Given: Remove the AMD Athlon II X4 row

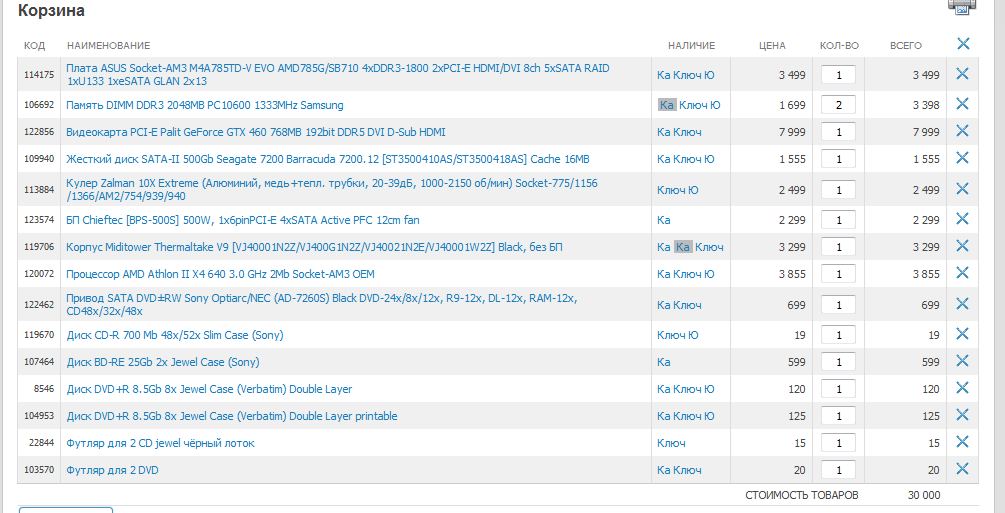Looking at the screenshot, I should [x=962, y=273].
